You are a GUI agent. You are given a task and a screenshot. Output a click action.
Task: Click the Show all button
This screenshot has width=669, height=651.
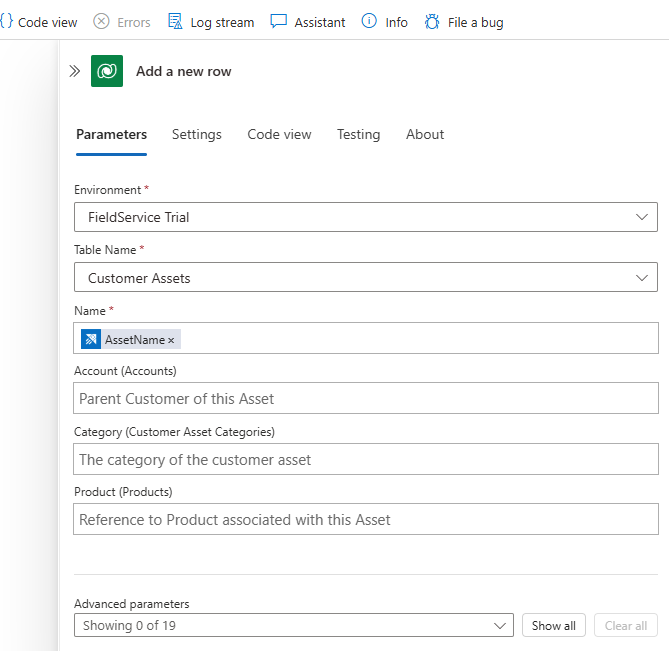point(553,626)
